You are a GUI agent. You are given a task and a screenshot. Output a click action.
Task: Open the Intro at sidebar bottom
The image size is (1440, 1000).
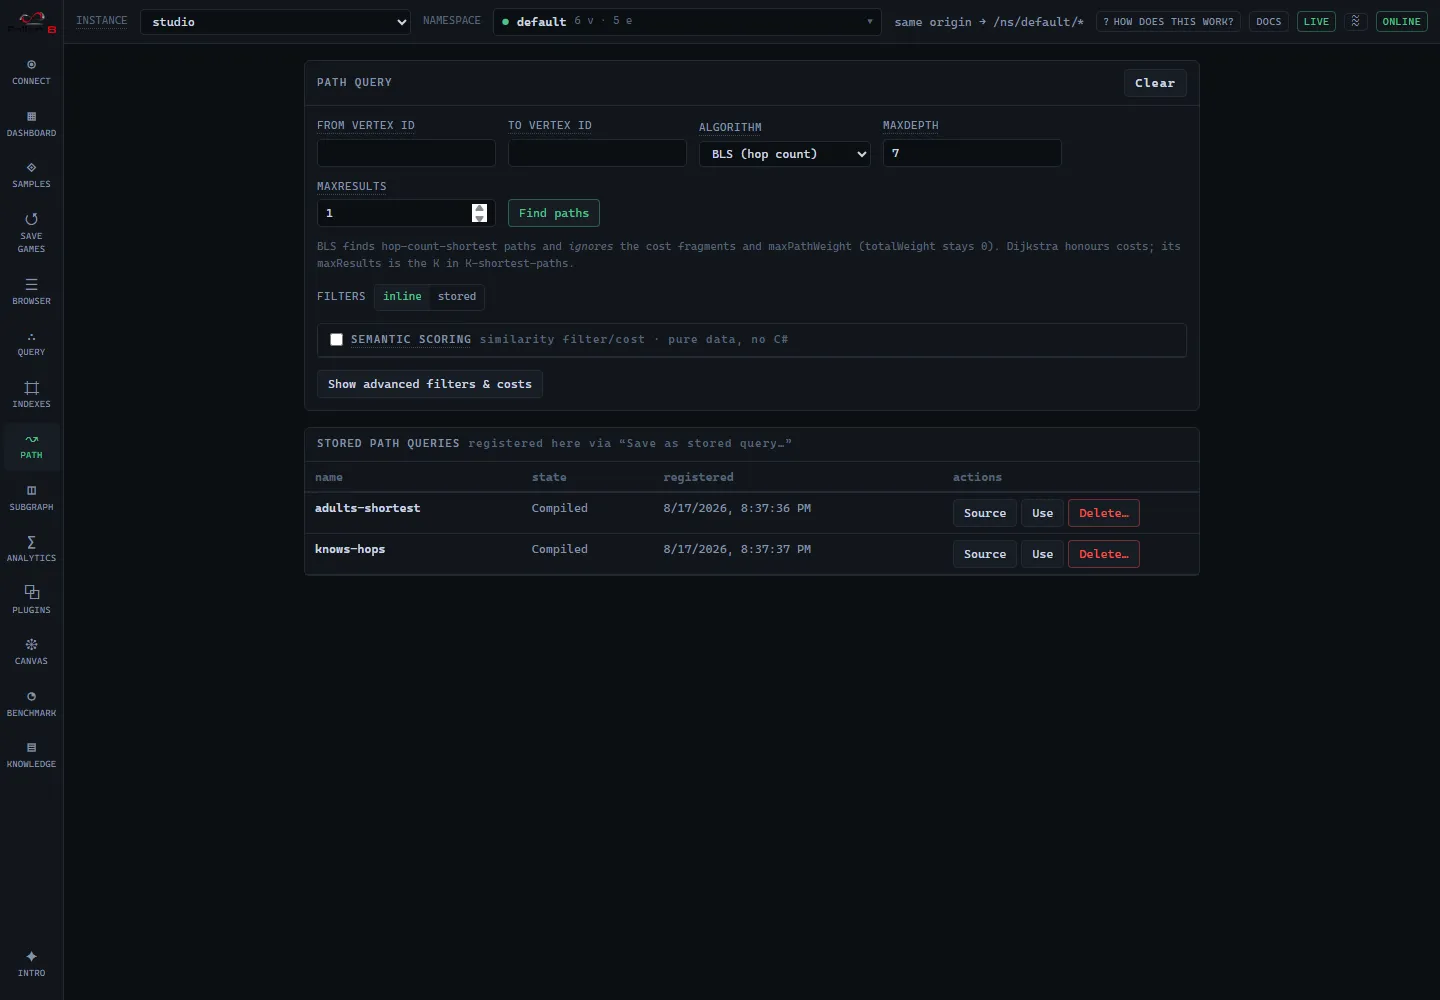[x=31, y=964]
